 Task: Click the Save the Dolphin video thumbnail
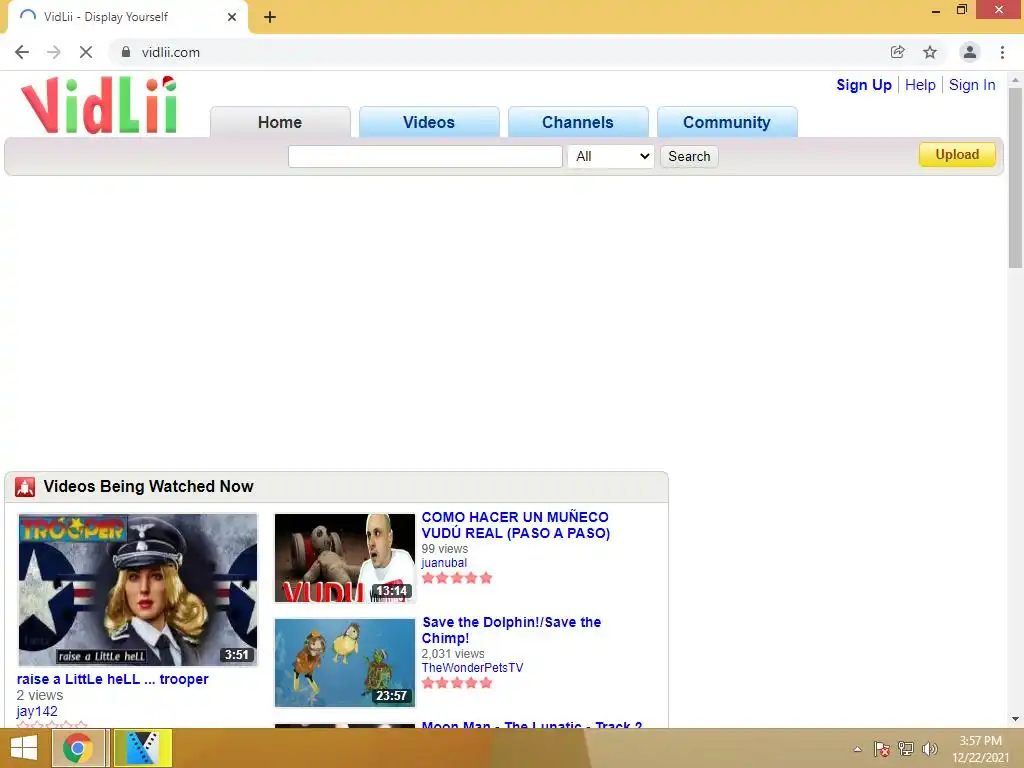[x=345, y=663]
